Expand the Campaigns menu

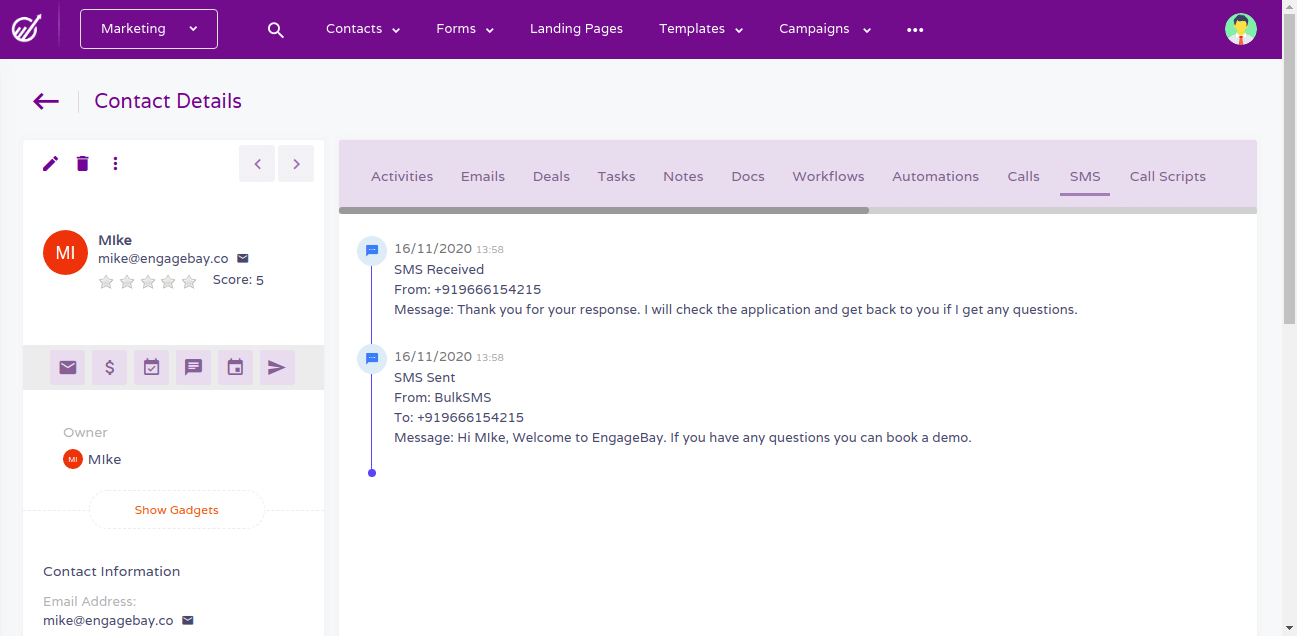(x=825, y=29)
